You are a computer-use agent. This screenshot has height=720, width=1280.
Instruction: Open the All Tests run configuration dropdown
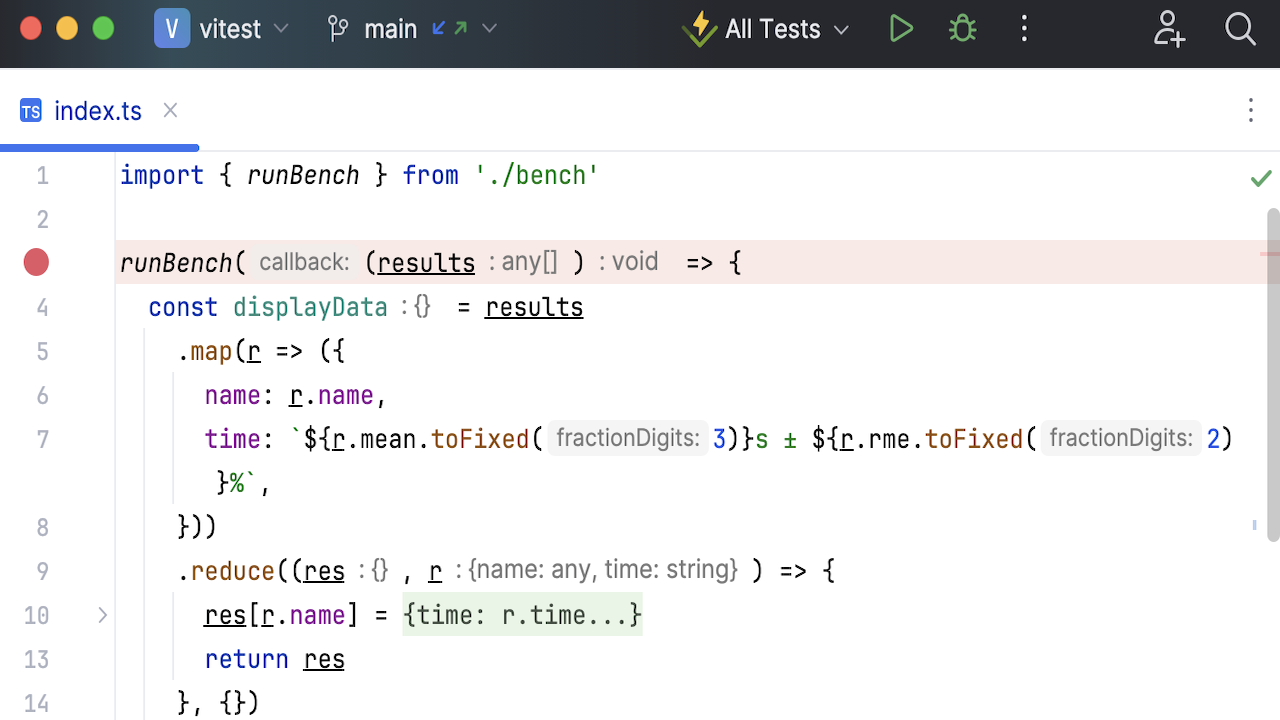(x=841, y=29)
